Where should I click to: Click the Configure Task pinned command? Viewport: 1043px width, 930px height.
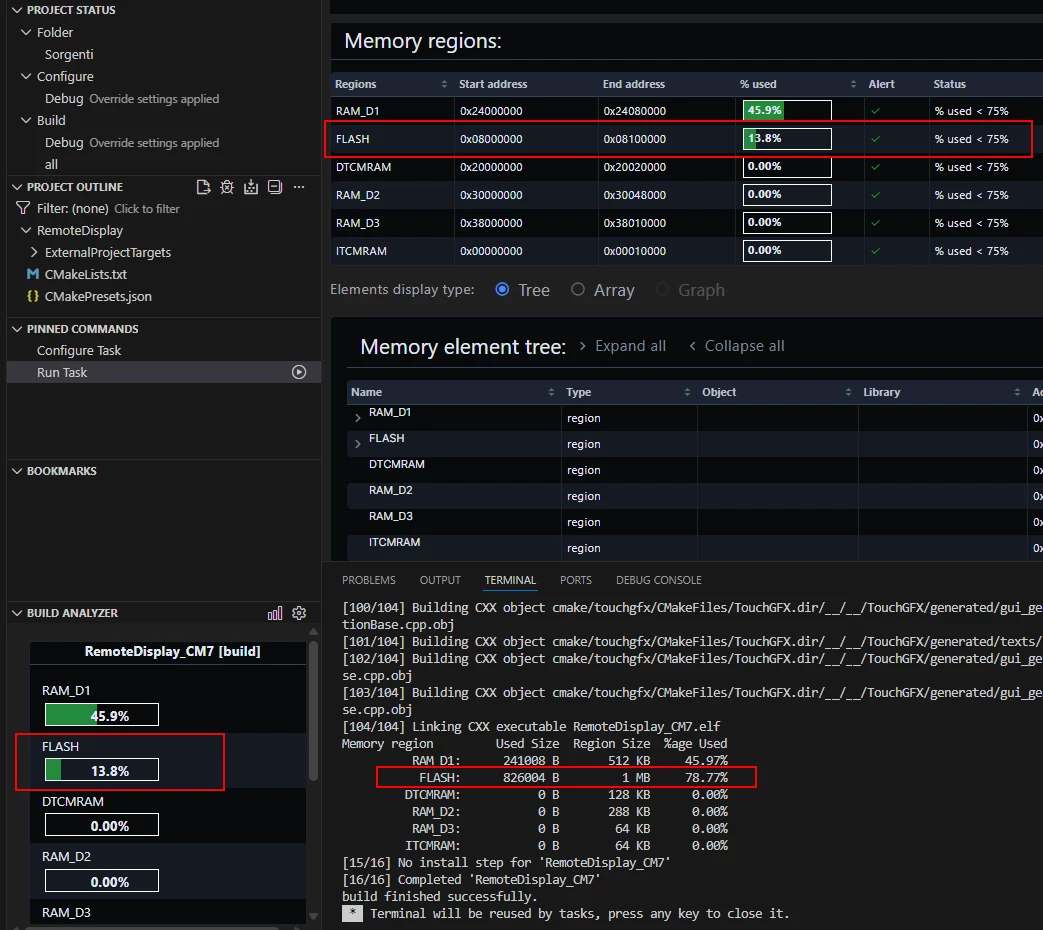pos(79,351)
